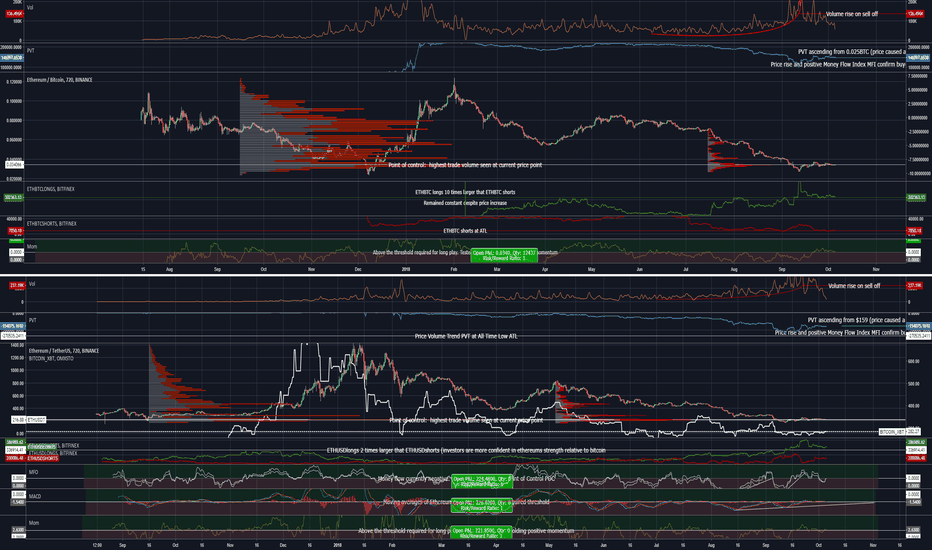Click 'Aug' on the Ethereum/TetherUS time axis
Viewport: 932px width, 550px height.
tap(710, 545)
